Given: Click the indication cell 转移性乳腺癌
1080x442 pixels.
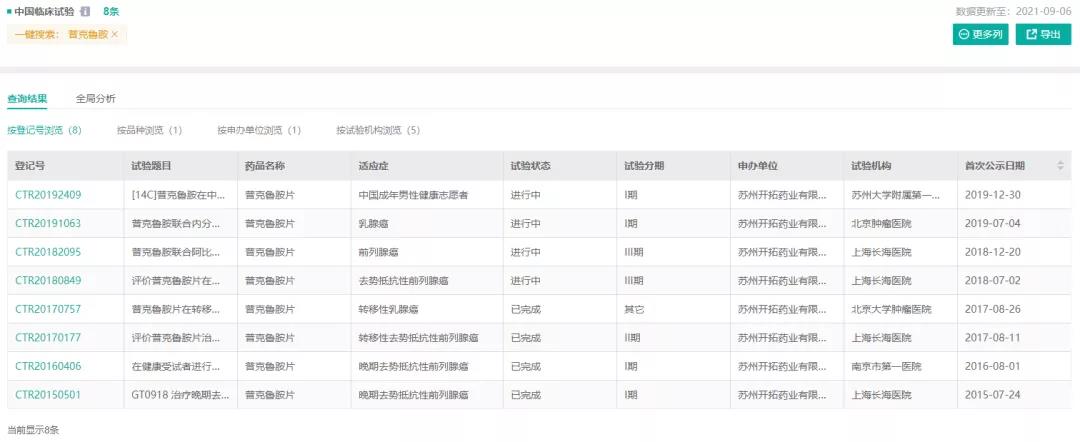Looking at the screenshot, I should 388,309.
